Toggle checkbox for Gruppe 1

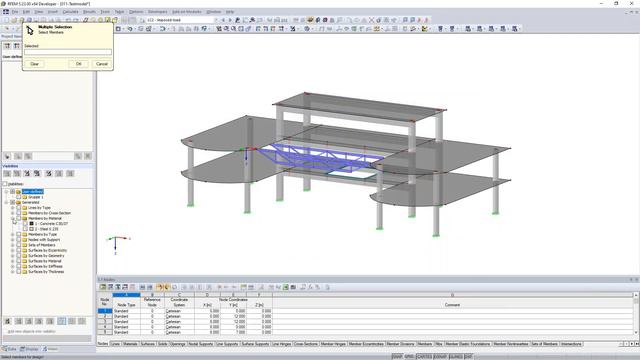click(19, 197)
